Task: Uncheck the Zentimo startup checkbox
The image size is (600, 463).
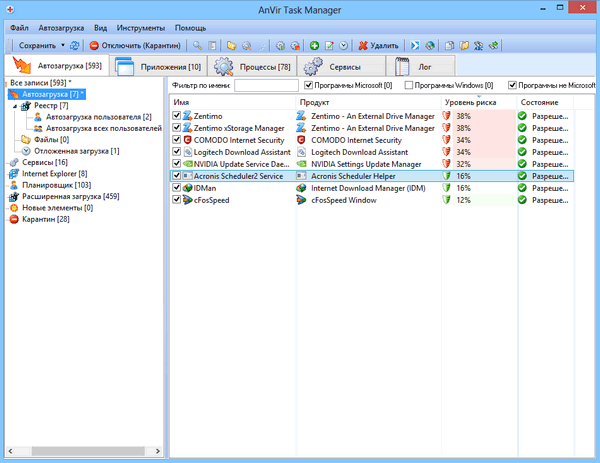Action: pos(176,116)
